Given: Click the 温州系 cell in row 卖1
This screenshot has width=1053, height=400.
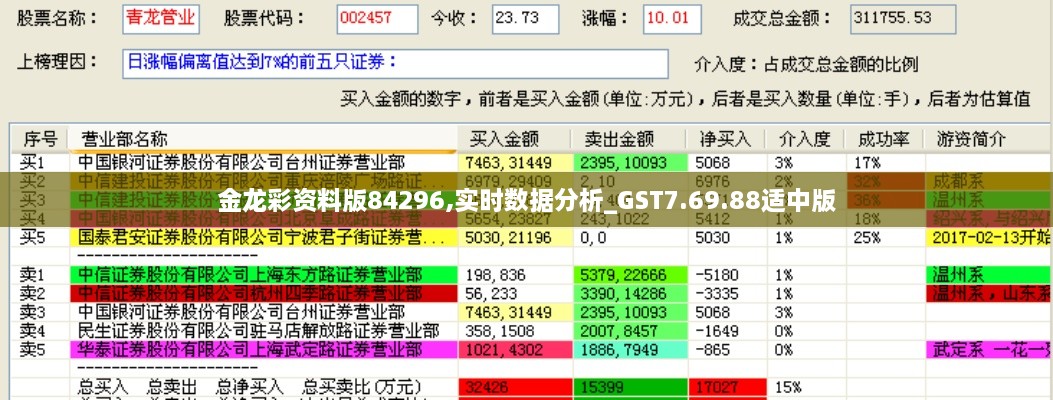Looking at the screenshot, I should click(x=989, y=274).
